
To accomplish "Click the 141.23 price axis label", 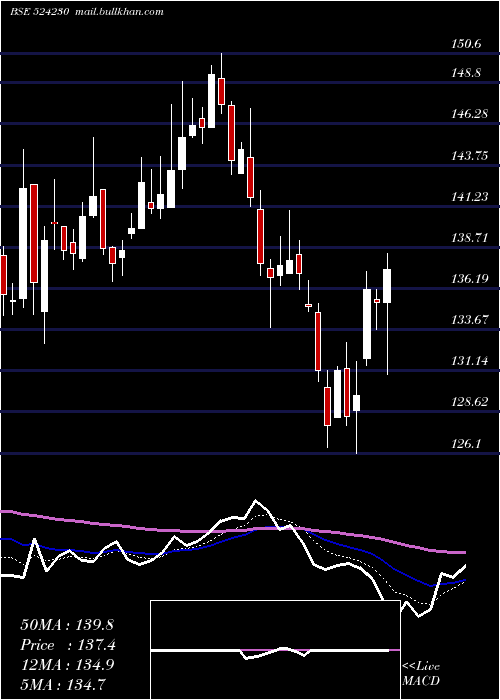I will [x=469, y=196].
